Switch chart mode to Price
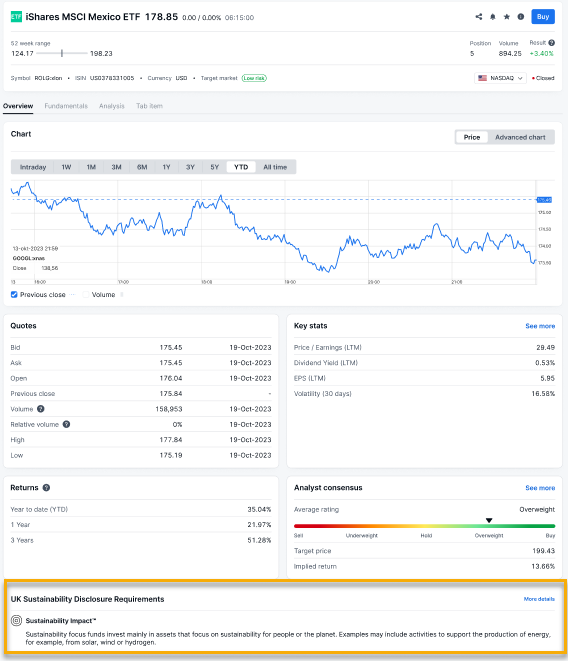 (472, 137)
